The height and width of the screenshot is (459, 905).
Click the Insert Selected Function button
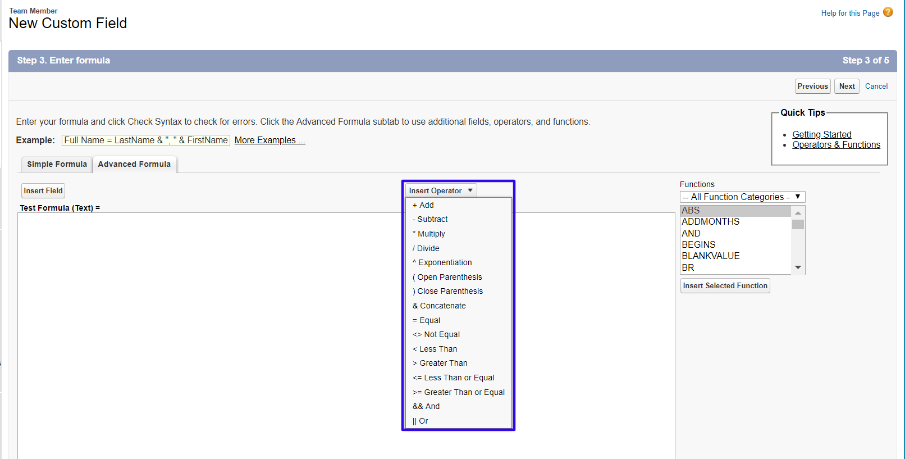pyautogui.click(x=725, y=286)
